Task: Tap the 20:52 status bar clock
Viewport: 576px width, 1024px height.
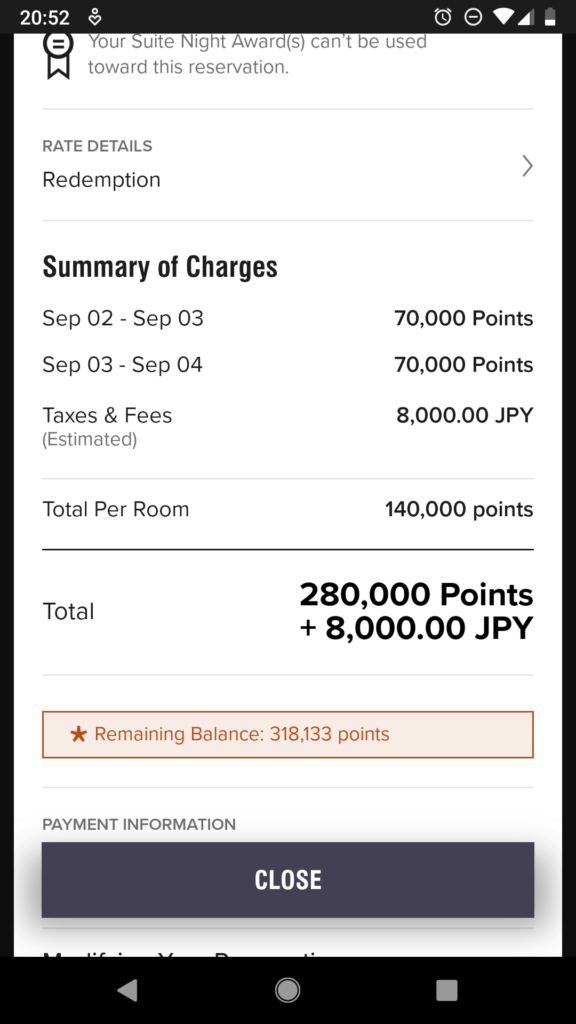Action: click(44, 18)
